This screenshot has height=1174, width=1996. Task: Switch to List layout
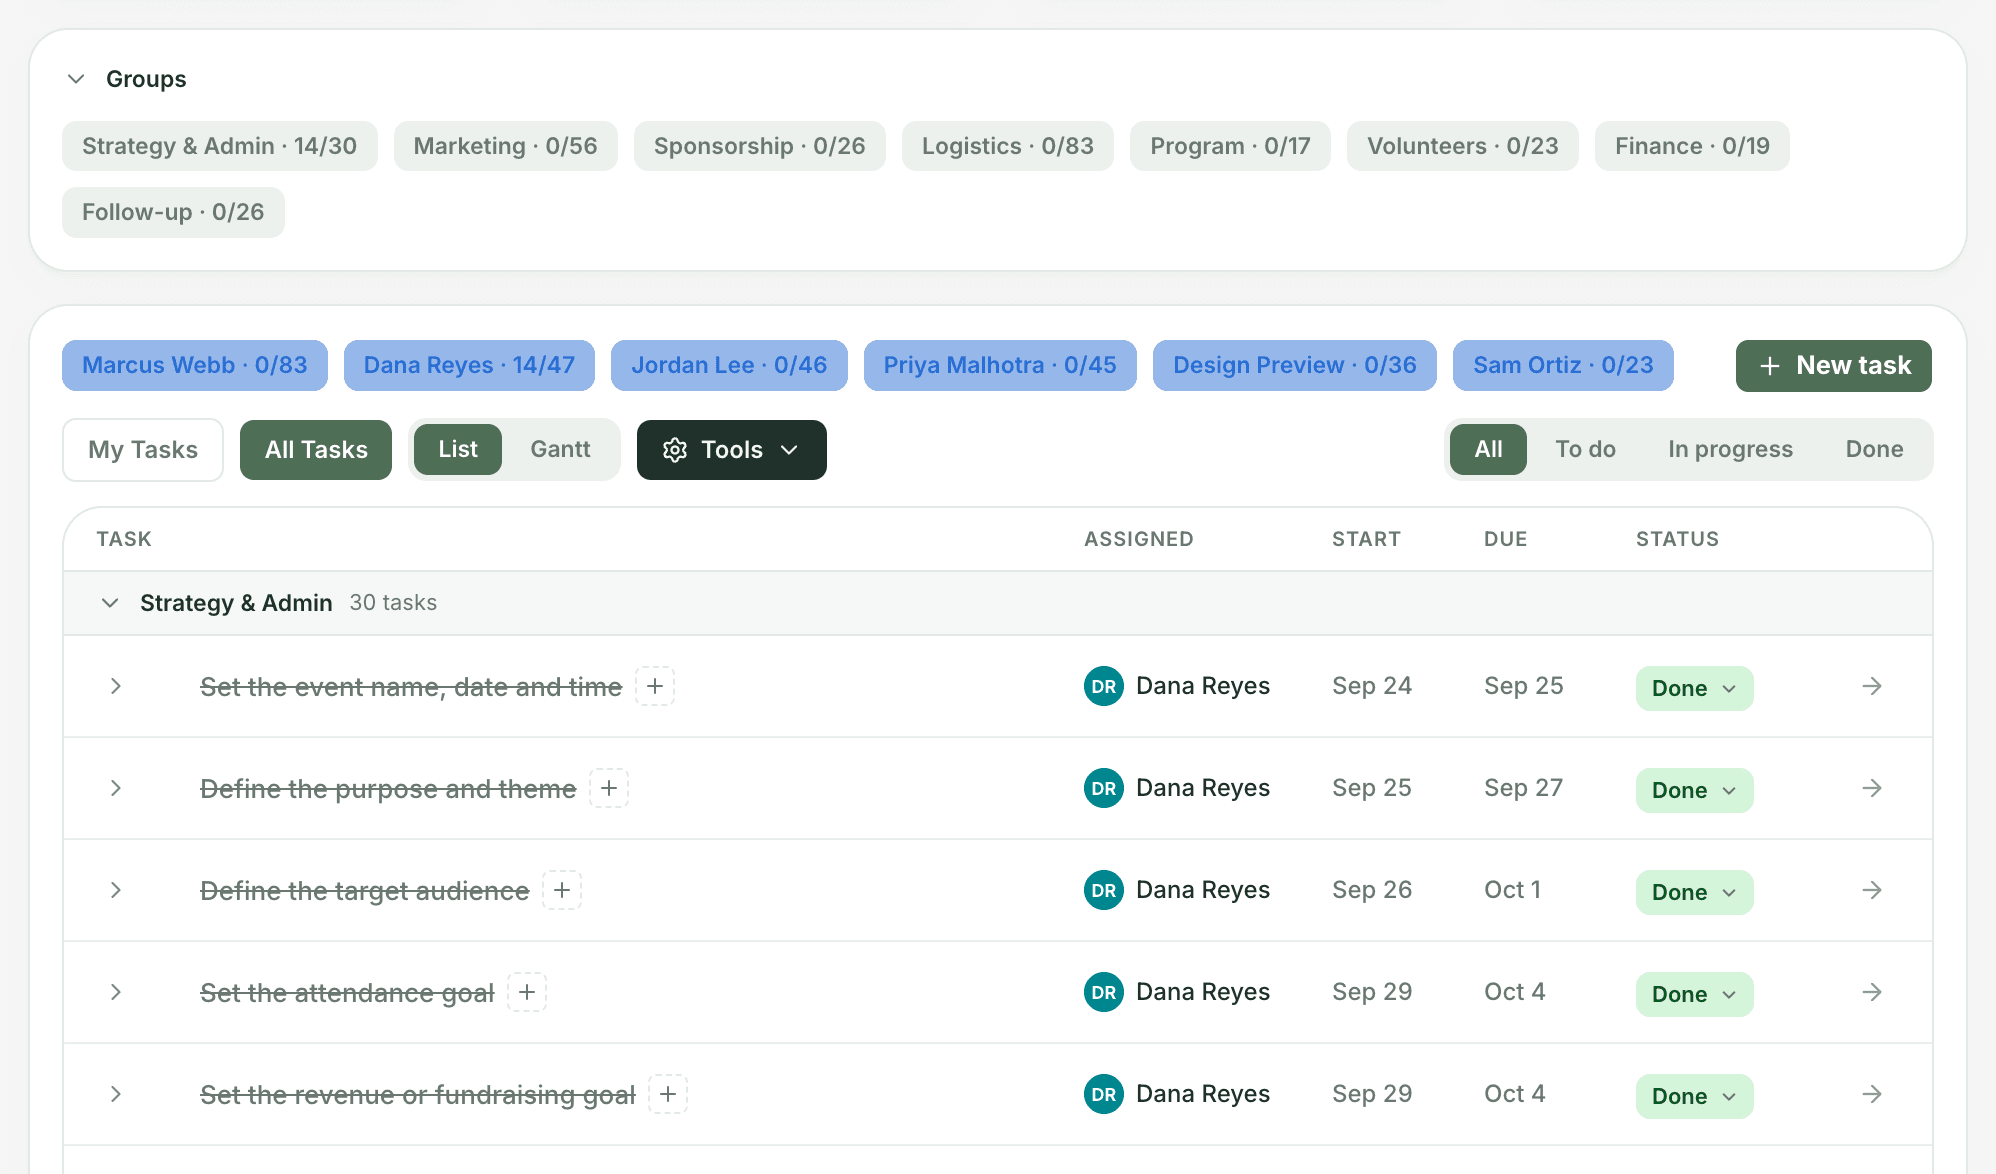(x=458, y=449)
